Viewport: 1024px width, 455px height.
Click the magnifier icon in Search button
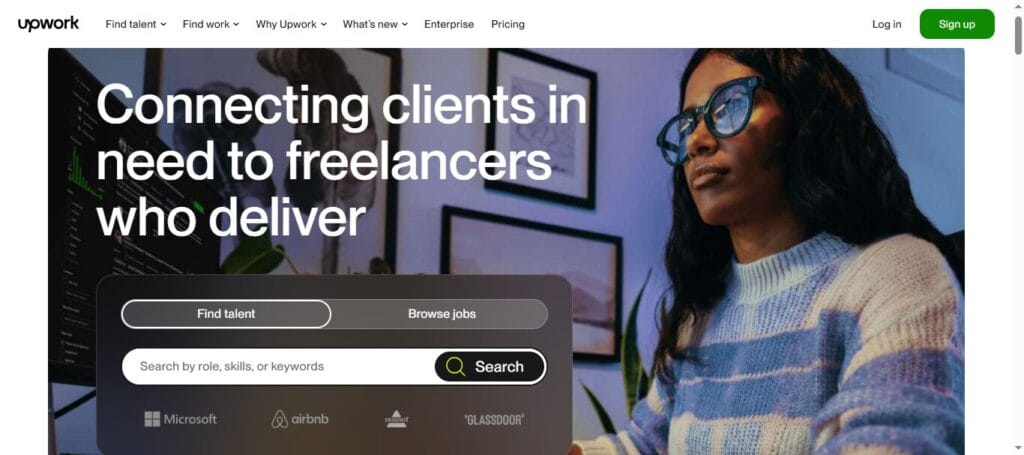pyautogui.click(x=455, y=366)
